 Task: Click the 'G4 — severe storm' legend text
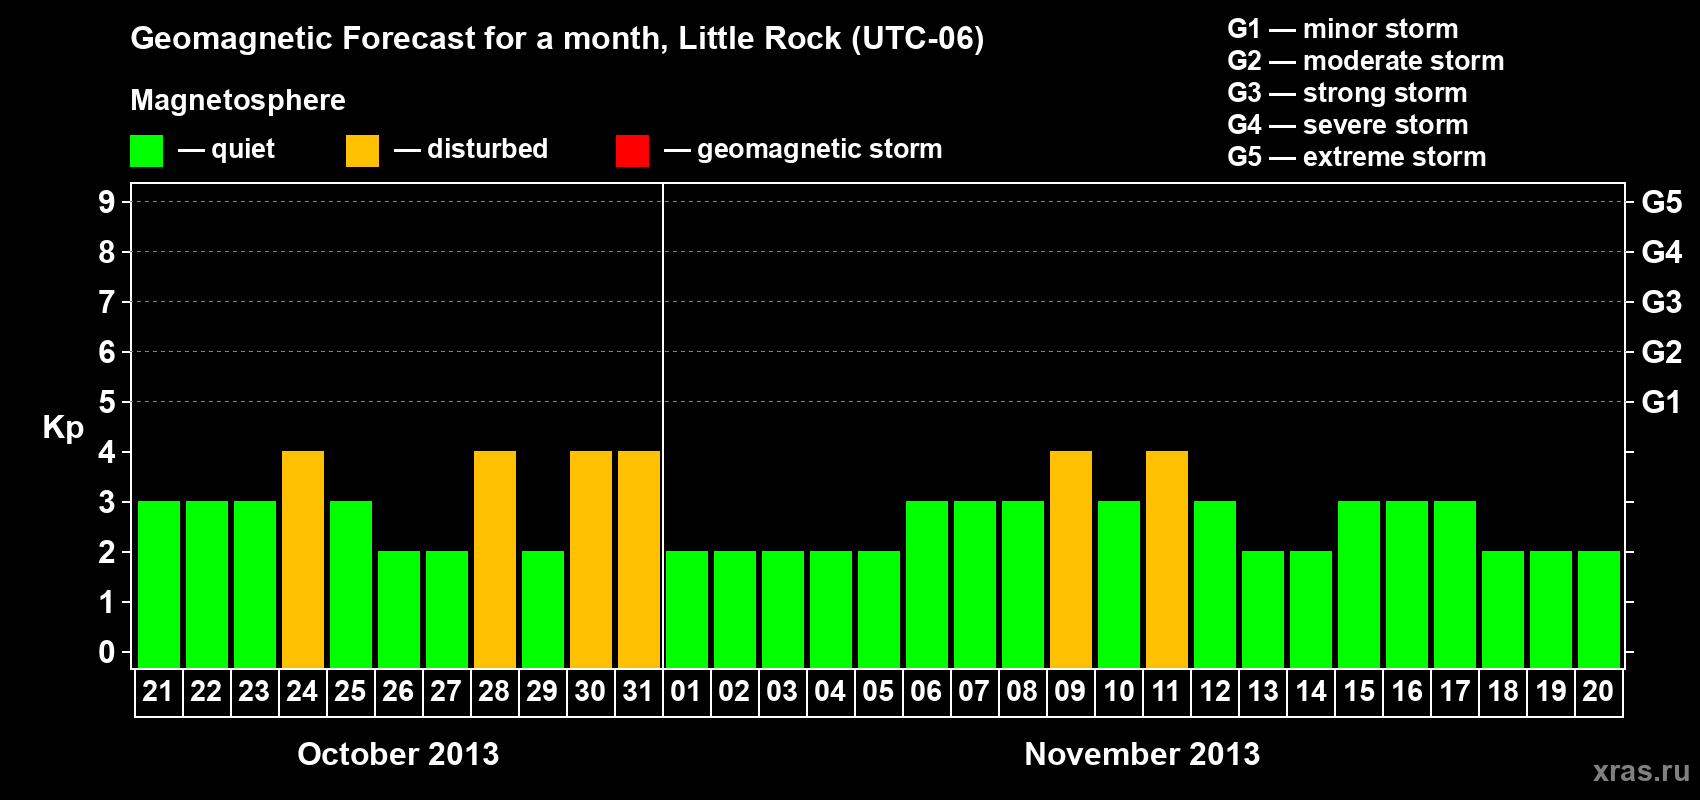pos(1348,125)
